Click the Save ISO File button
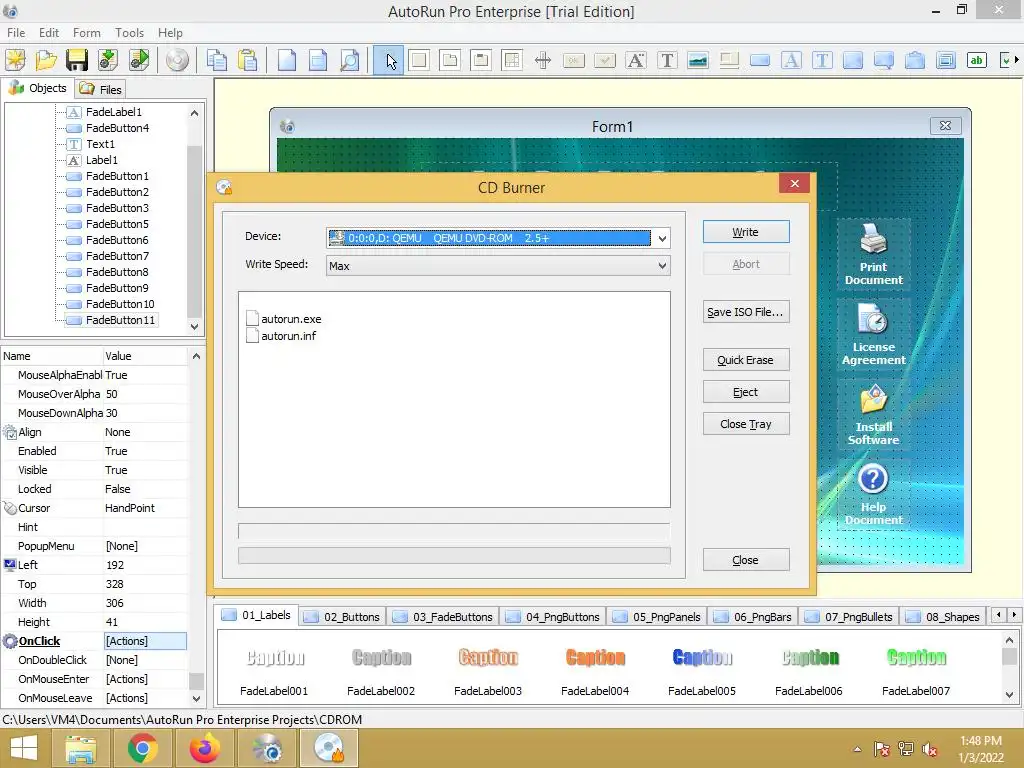The image size is (1024, 768). [746, 312]
